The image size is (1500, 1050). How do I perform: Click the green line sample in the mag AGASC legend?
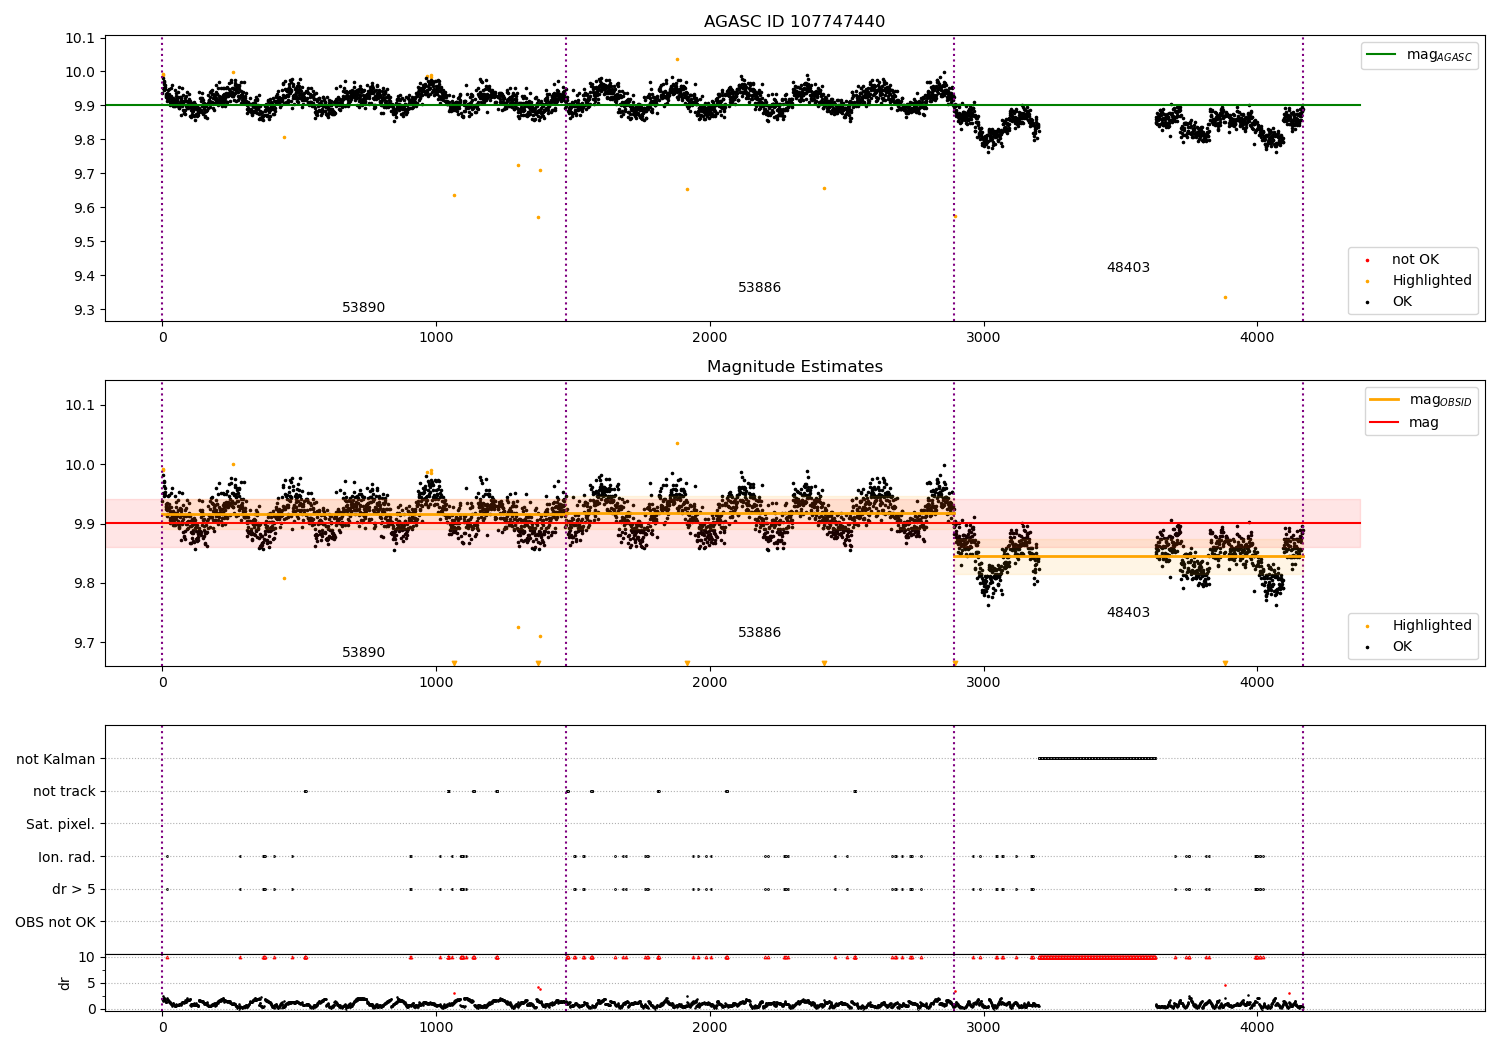click(1382, 55)
